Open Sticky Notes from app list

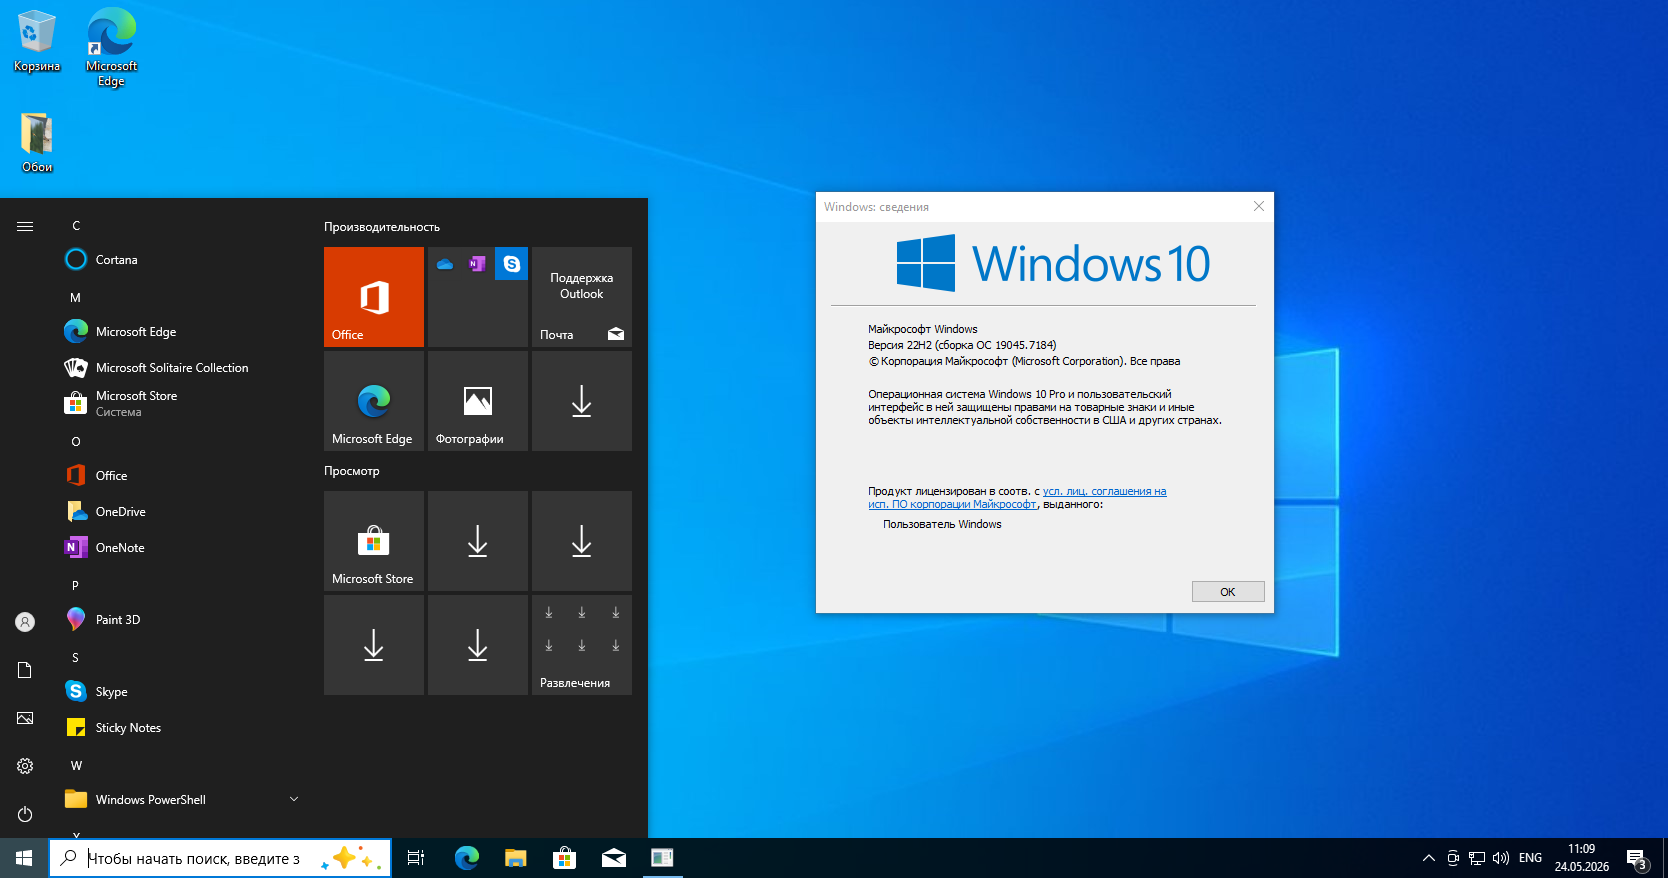pyautogui.click(x=182, y=728)
